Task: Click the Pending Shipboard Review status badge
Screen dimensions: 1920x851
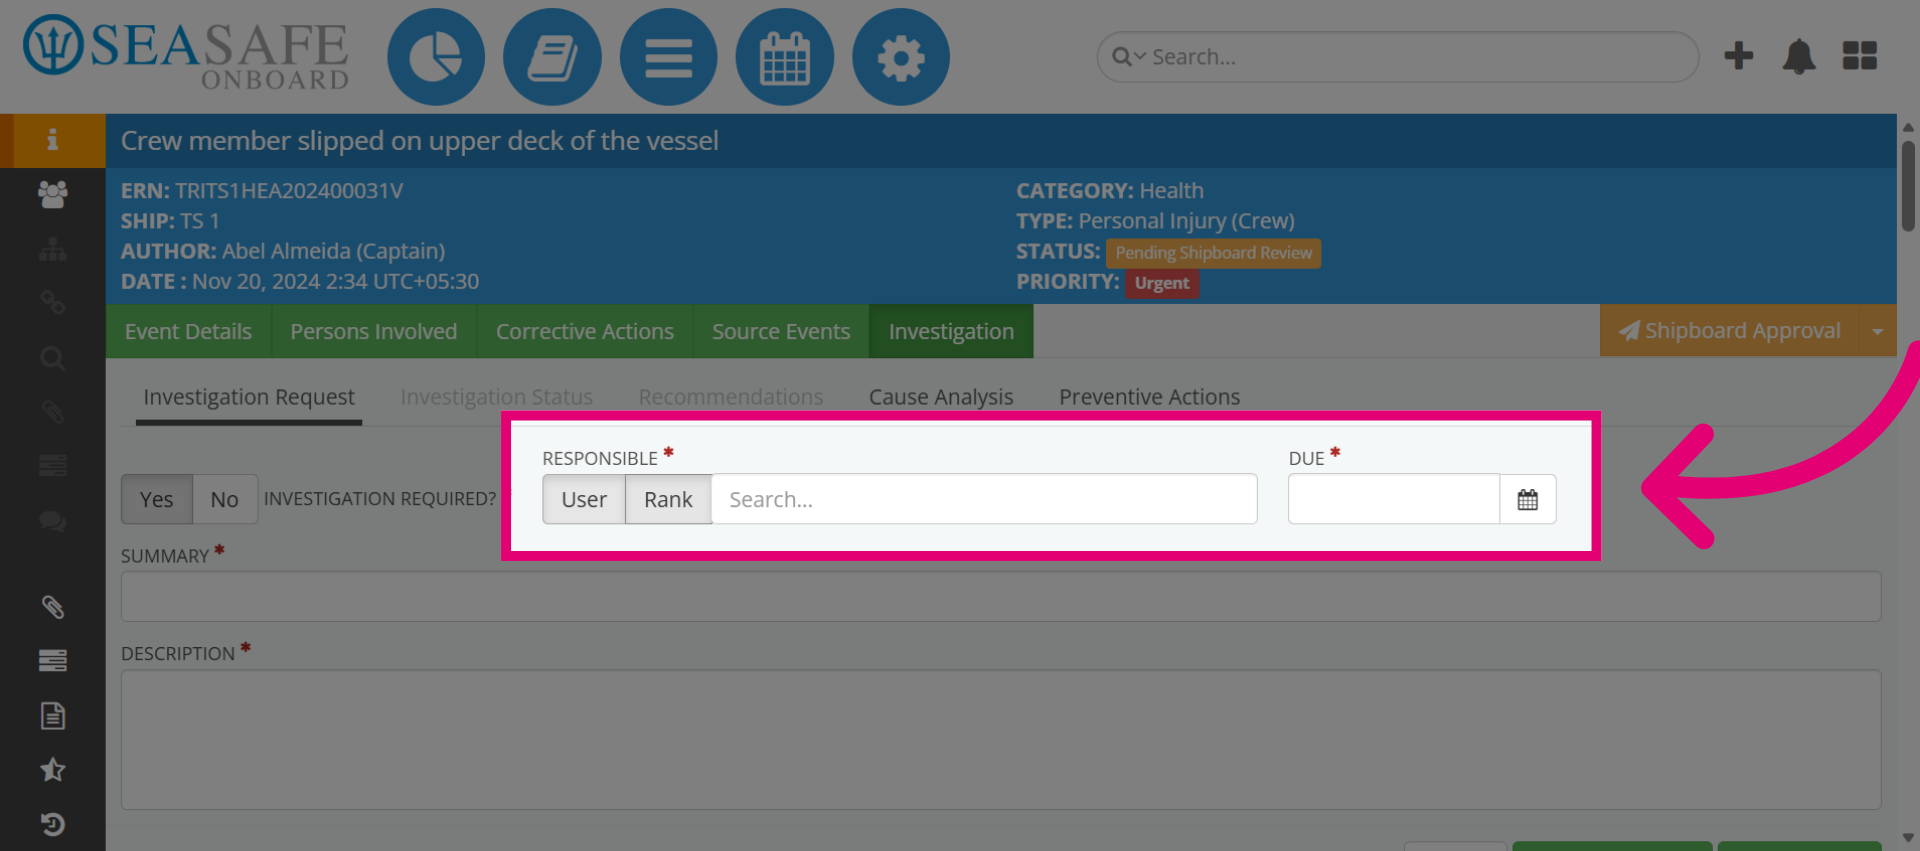Action: coord(1213,253)
